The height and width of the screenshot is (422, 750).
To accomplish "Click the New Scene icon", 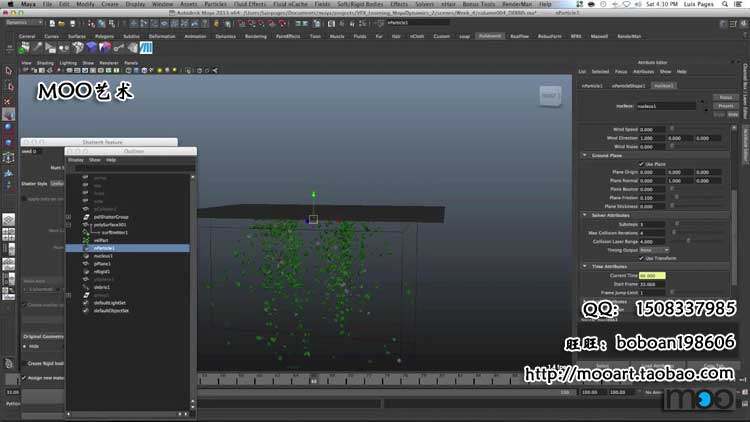I will pos(52,23).
